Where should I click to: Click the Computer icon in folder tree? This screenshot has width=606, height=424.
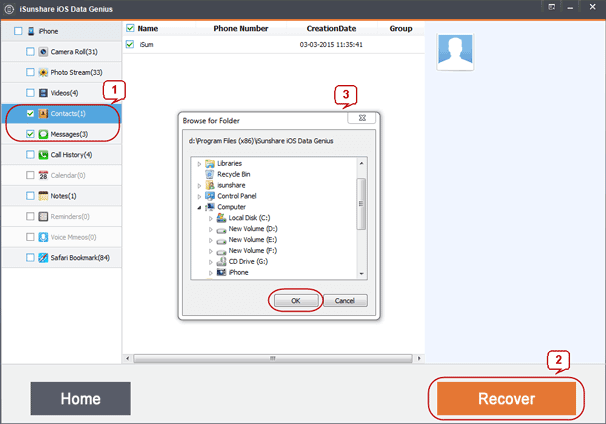[210, 207]
